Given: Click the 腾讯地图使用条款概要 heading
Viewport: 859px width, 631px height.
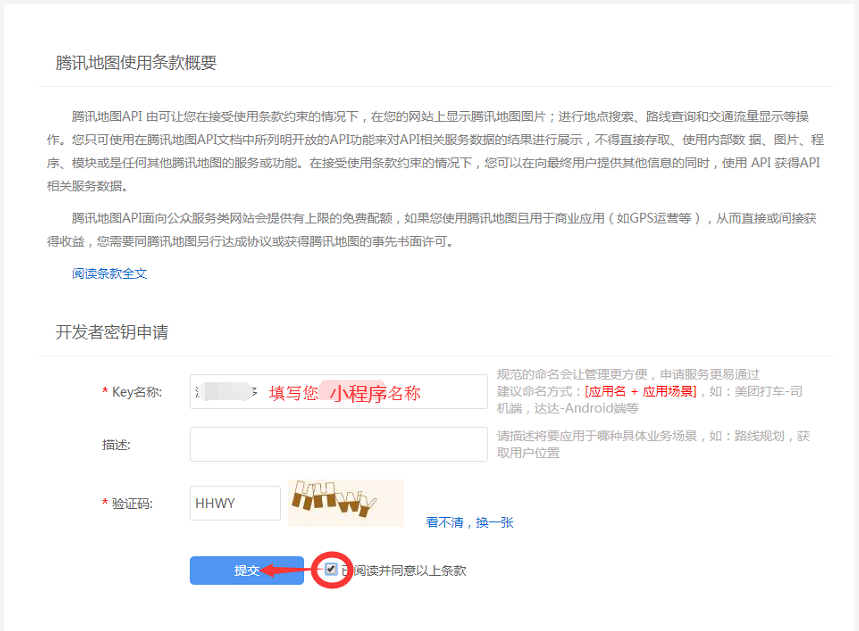Looking at the screenshot, I should (x=136, y=63).
